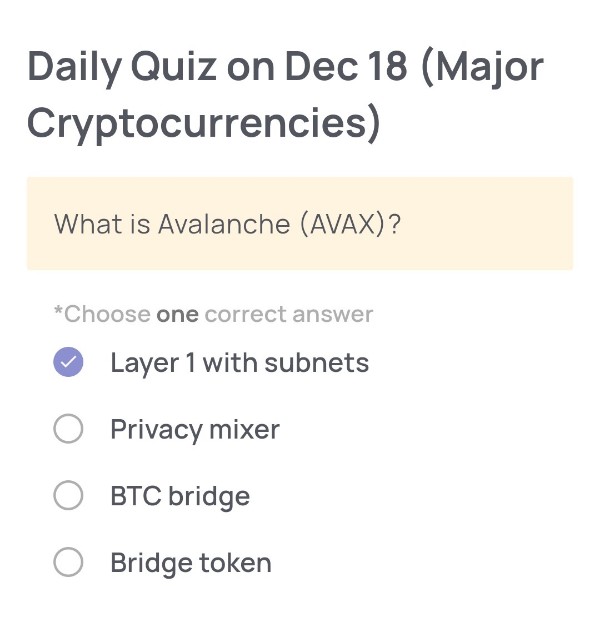Click the checked radio beside Layer 1 with subnets
The width and height of the screenshot is (600, 632).
coord(68,362)
